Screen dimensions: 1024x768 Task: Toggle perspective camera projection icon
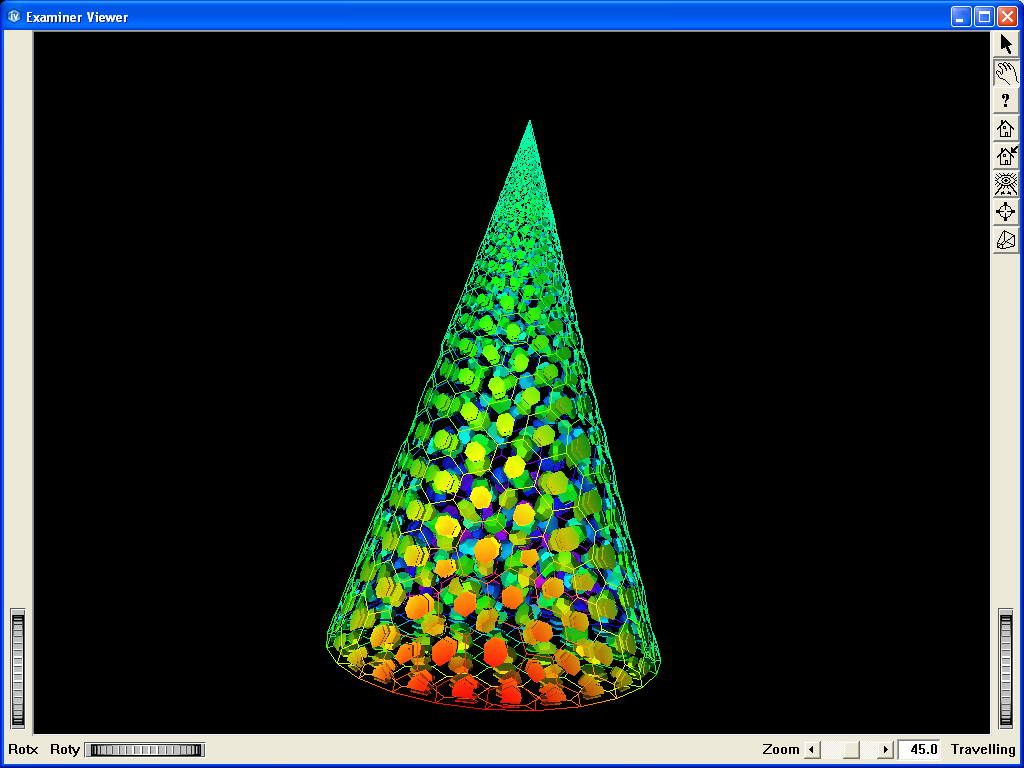[x=1005, y=239]
